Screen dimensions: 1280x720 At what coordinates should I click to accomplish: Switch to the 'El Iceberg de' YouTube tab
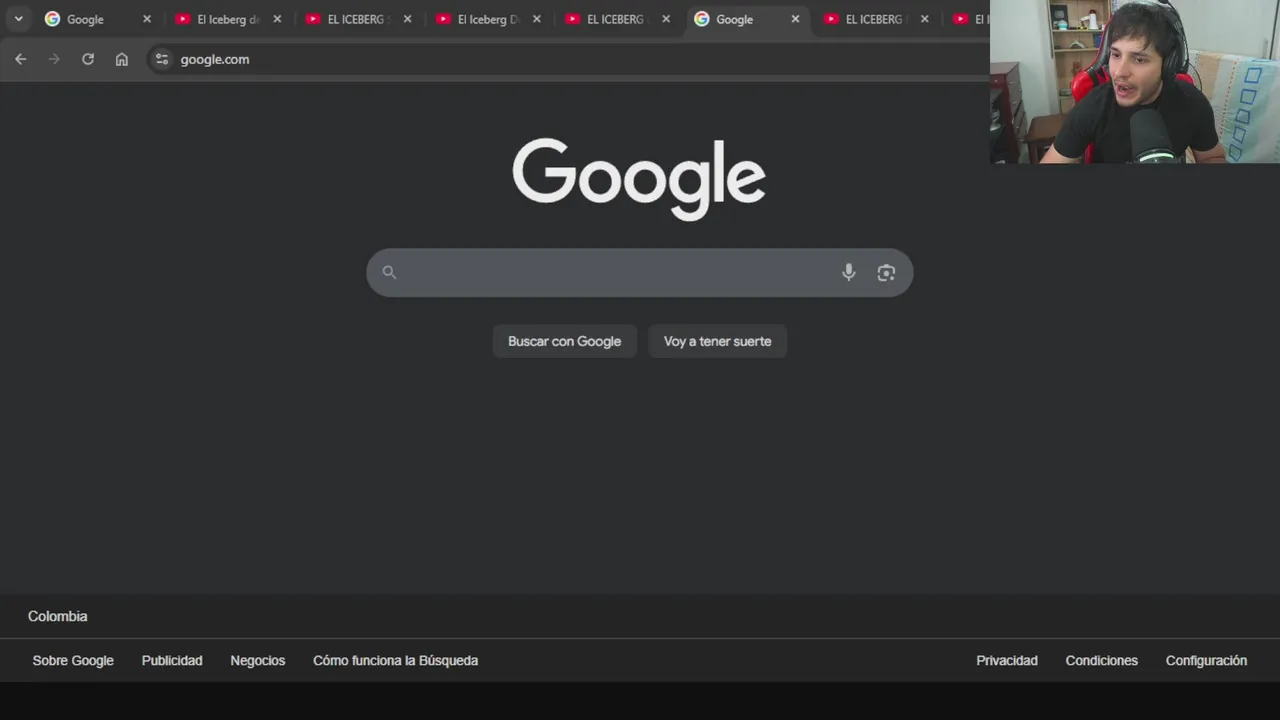pyautogui.click(x=228, y=19)
